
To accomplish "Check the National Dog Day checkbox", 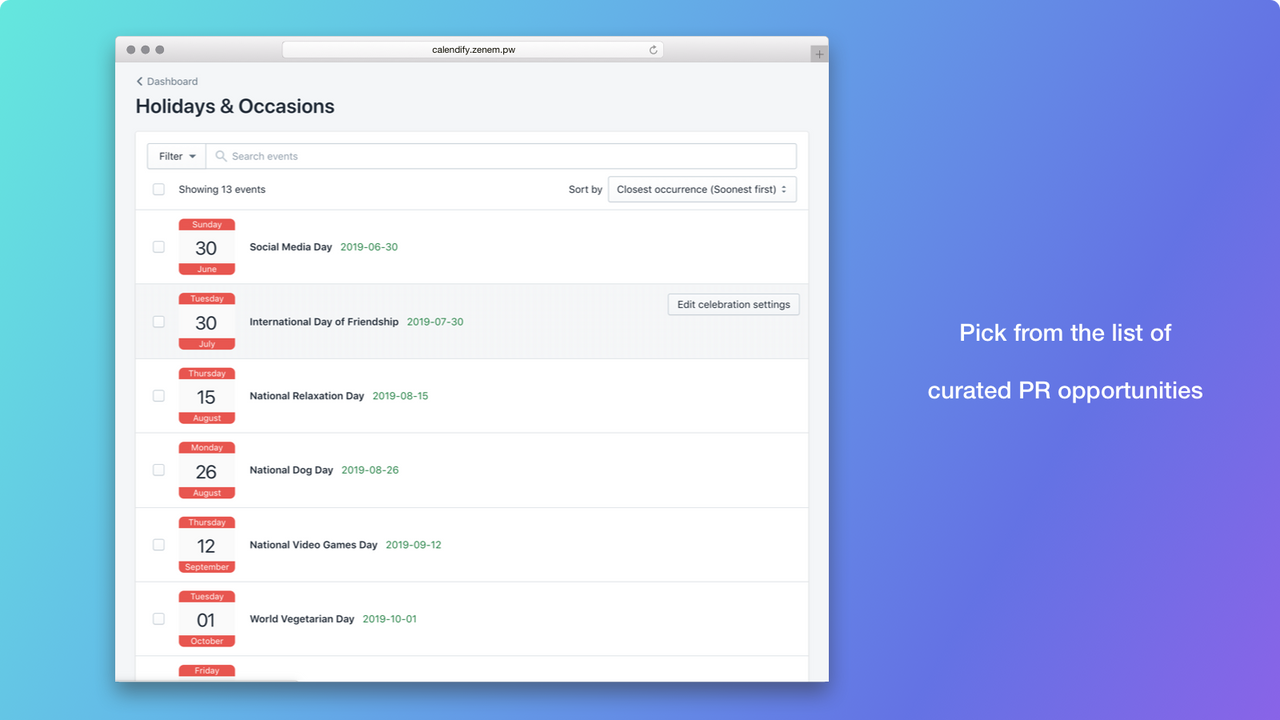I will coord(158,470).
